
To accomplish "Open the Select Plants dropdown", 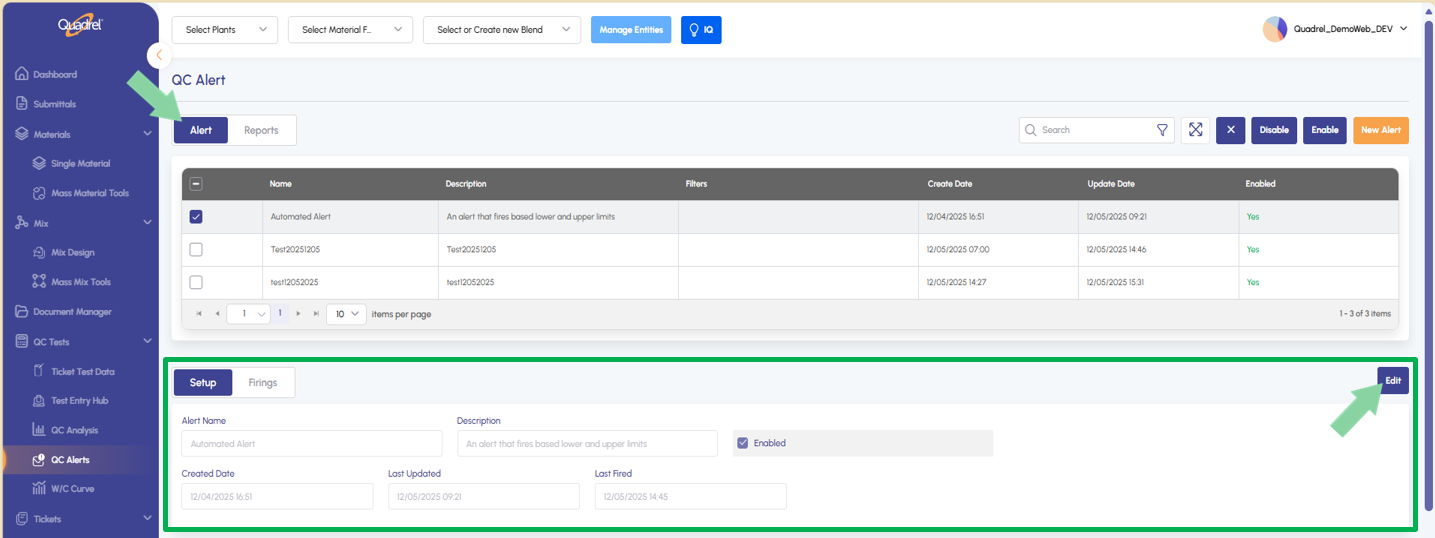I will [x=225, y=30].
